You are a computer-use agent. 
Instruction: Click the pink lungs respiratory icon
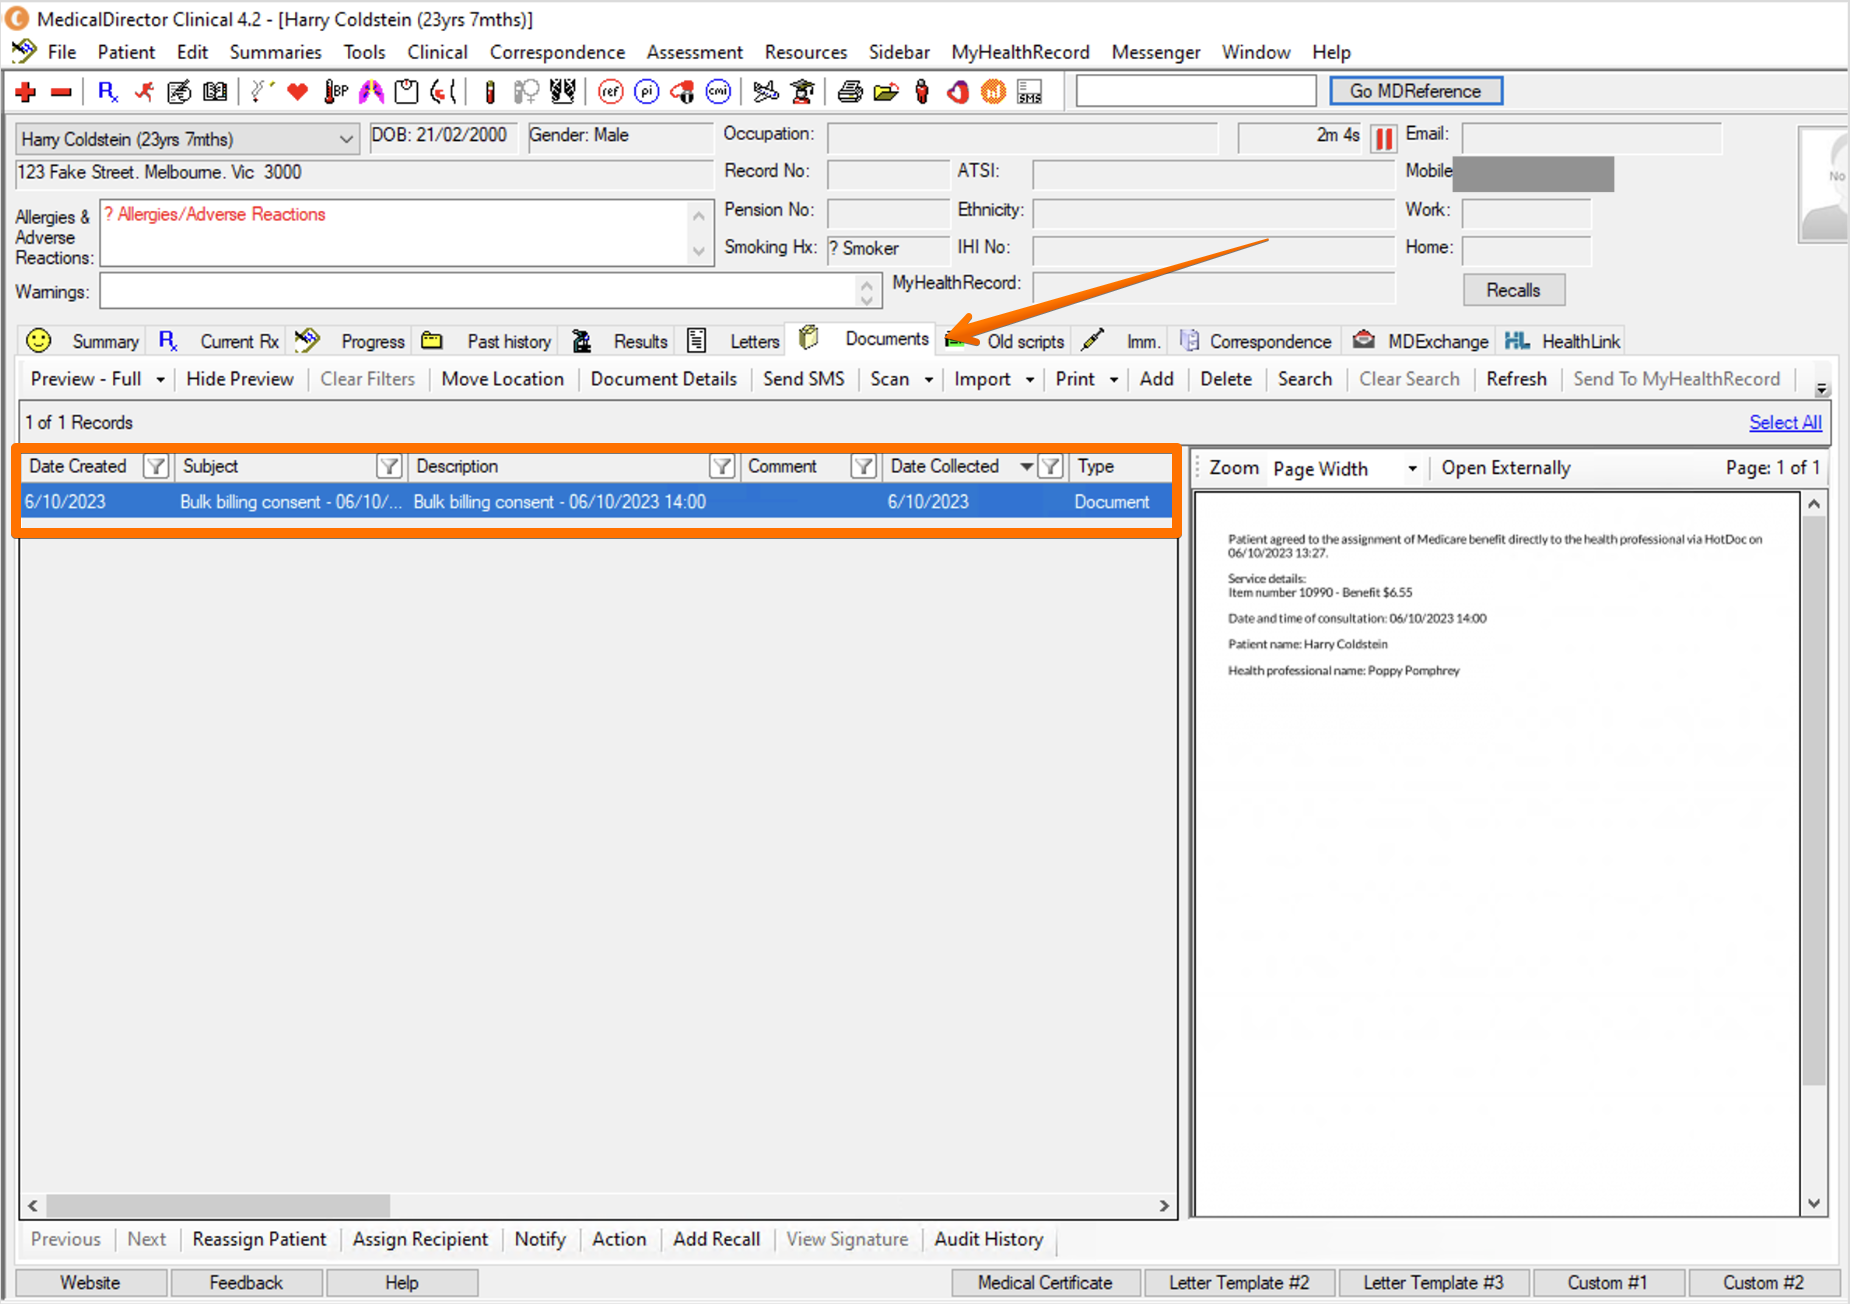pos(371,92)
